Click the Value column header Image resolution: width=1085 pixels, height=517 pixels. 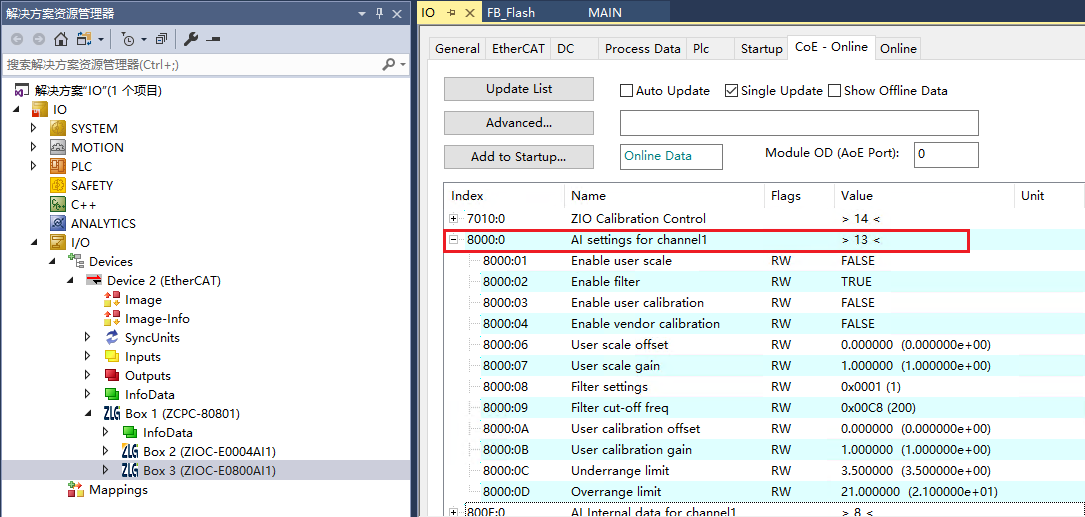point(924,196)
